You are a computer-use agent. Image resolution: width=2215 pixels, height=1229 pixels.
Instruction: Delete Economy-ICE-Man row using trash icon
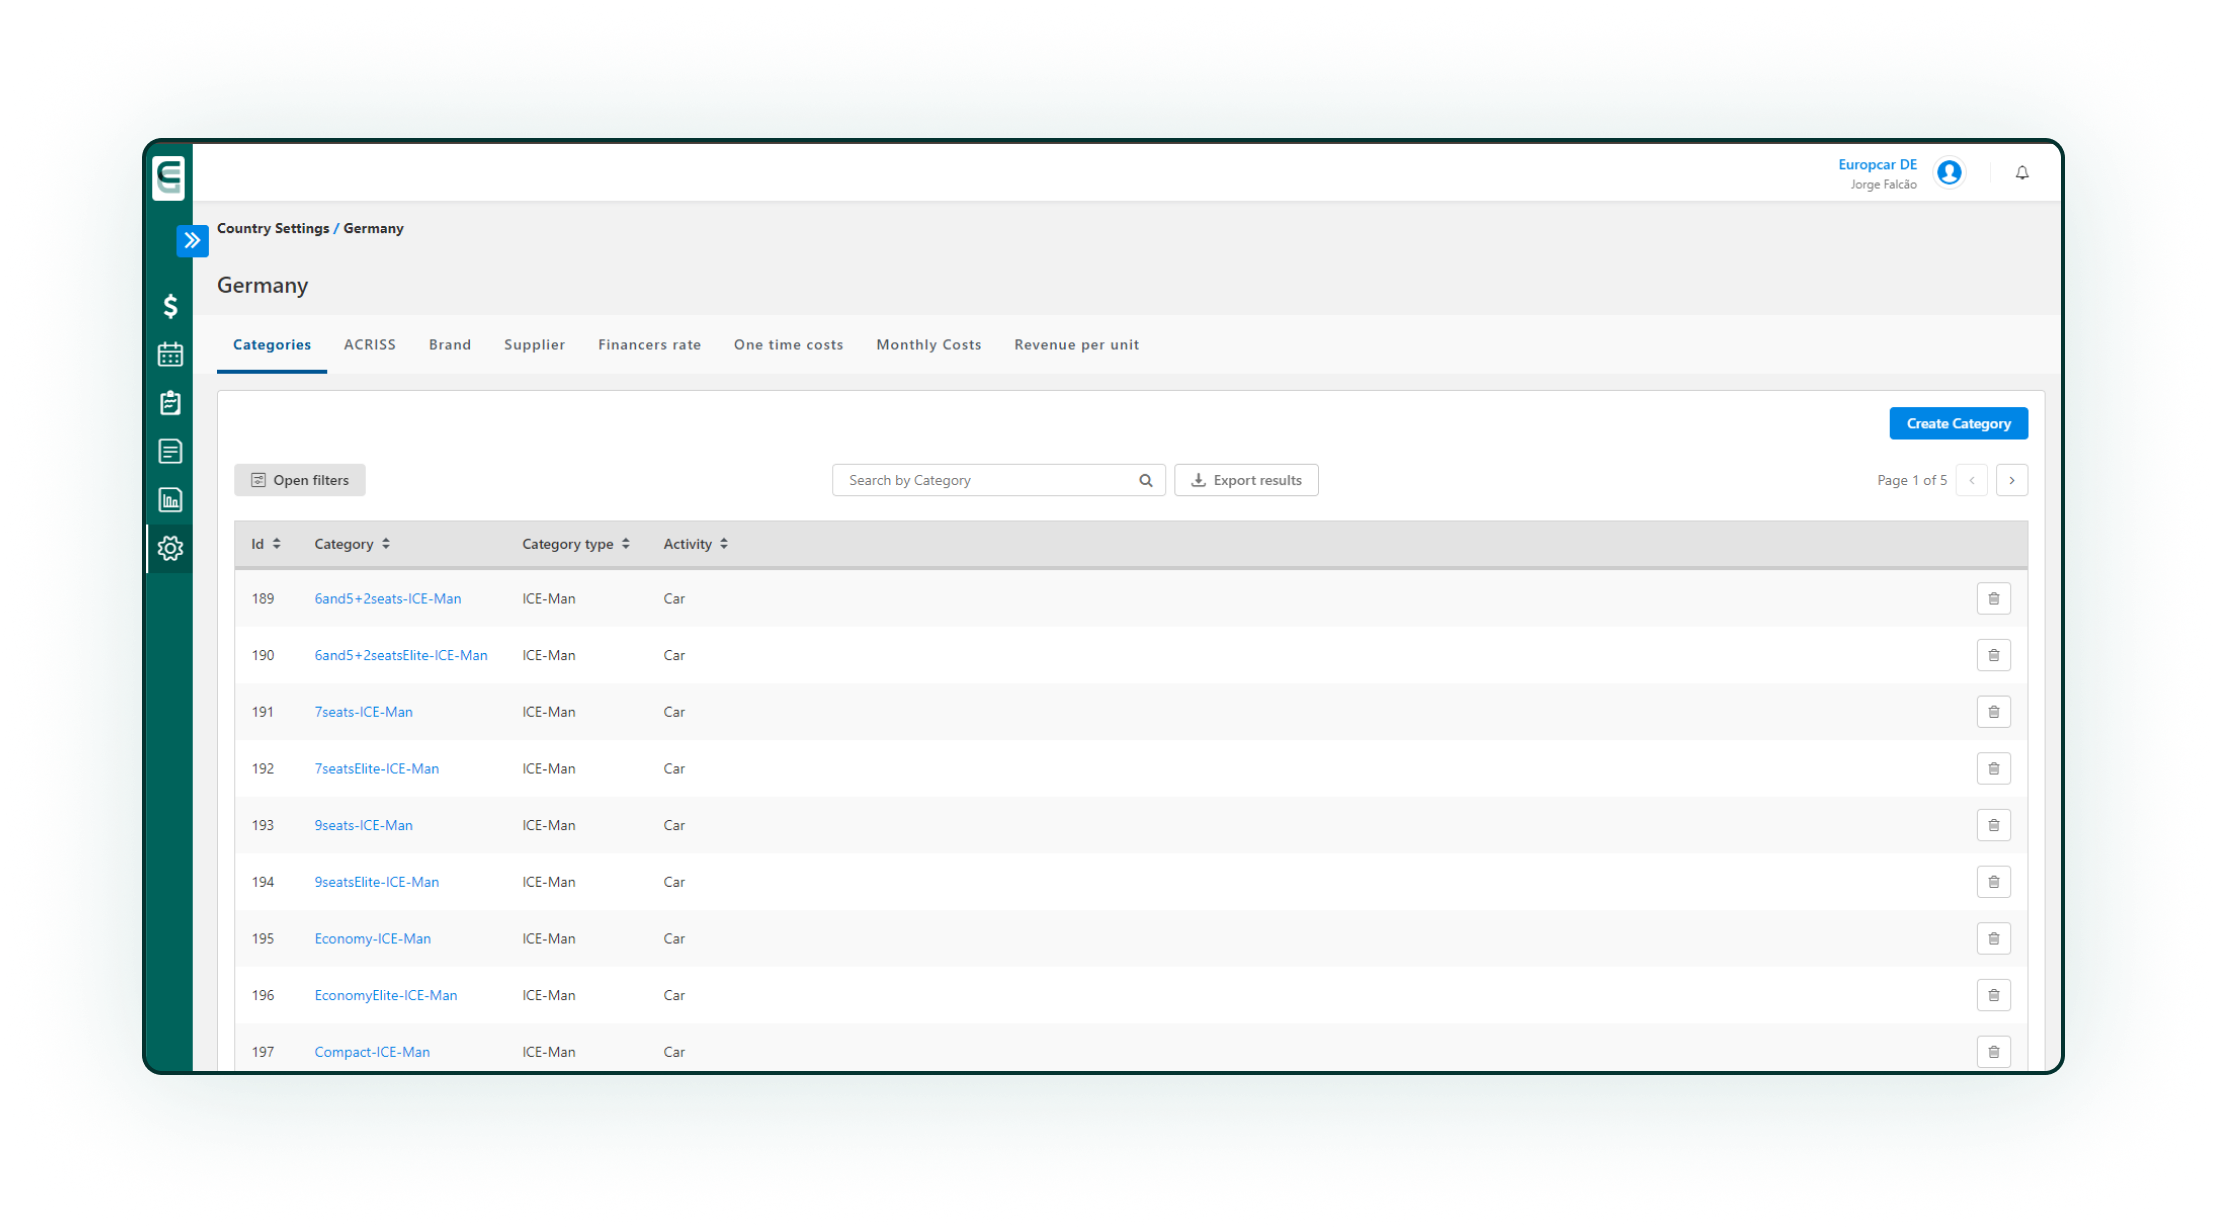coord(1993,939)
